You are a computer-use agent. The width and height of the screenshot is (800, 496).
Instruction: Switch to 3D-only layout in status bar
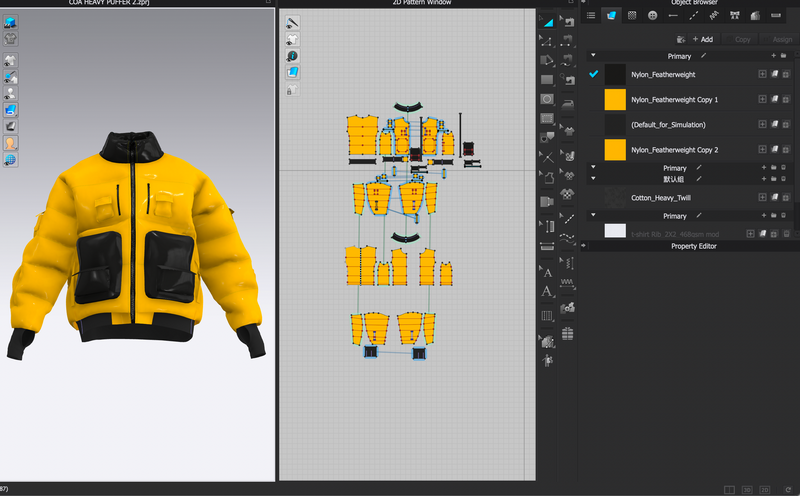[747, 490]
